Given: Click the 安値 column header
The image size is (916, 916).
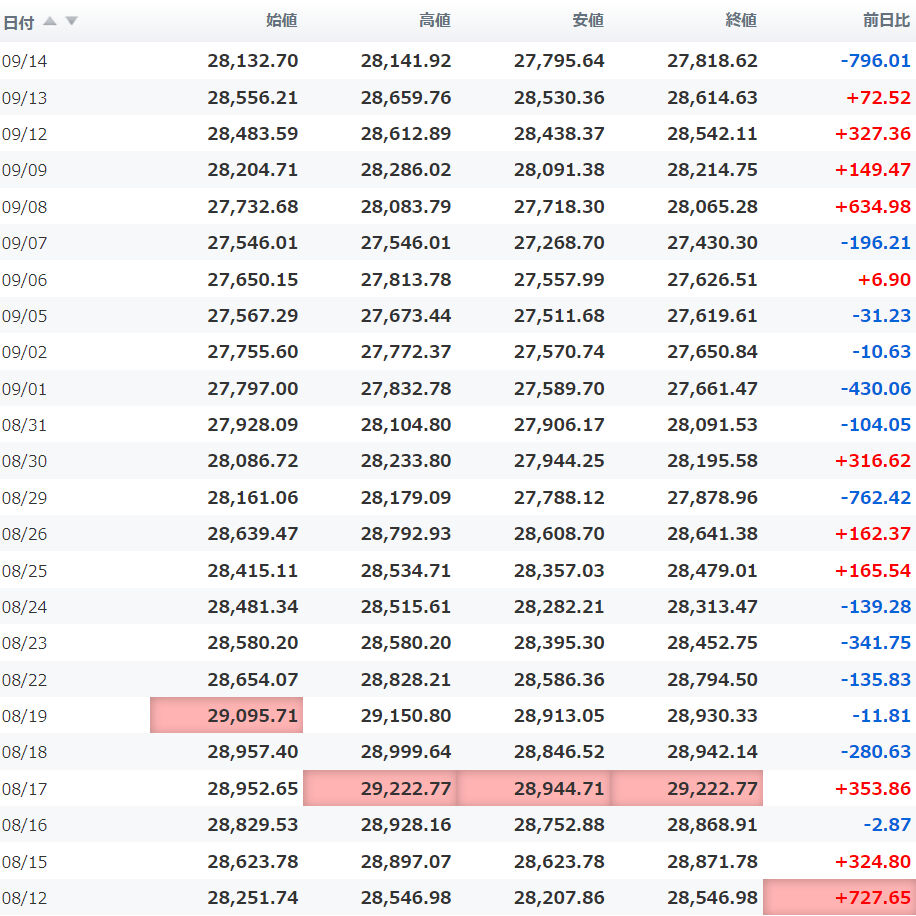Looking at the screenshot, I should click(x=588, y=20).
